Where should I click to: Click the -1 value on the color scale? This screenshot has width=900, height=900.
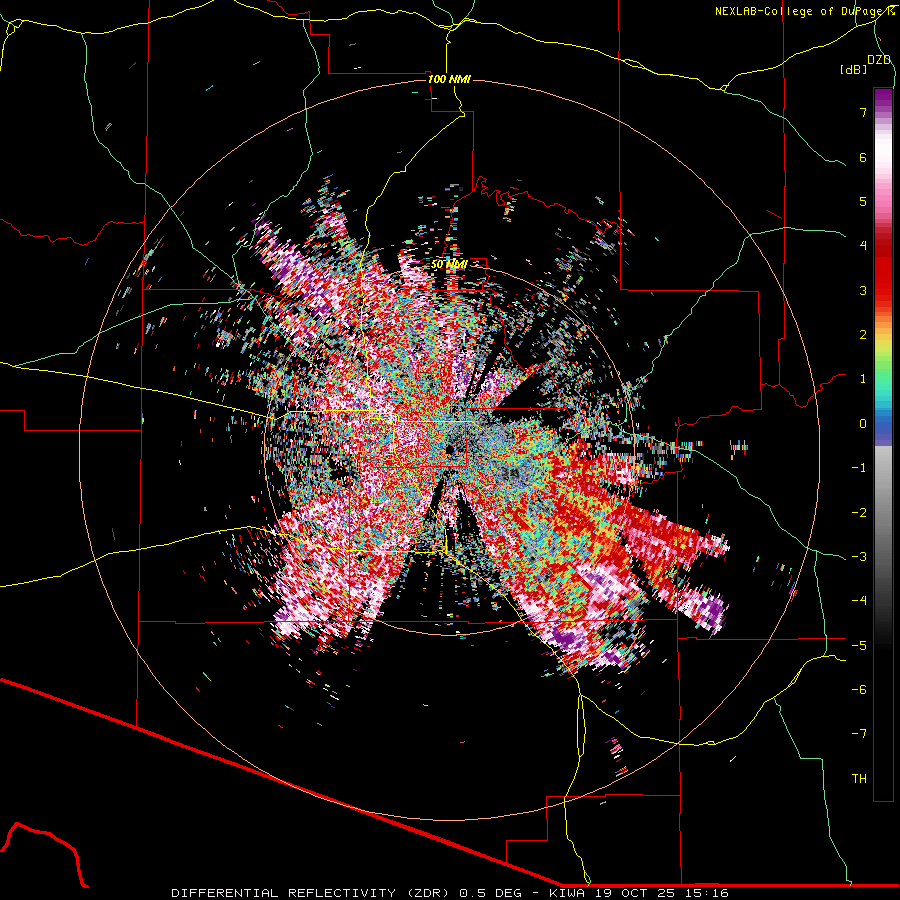point(859,468)
